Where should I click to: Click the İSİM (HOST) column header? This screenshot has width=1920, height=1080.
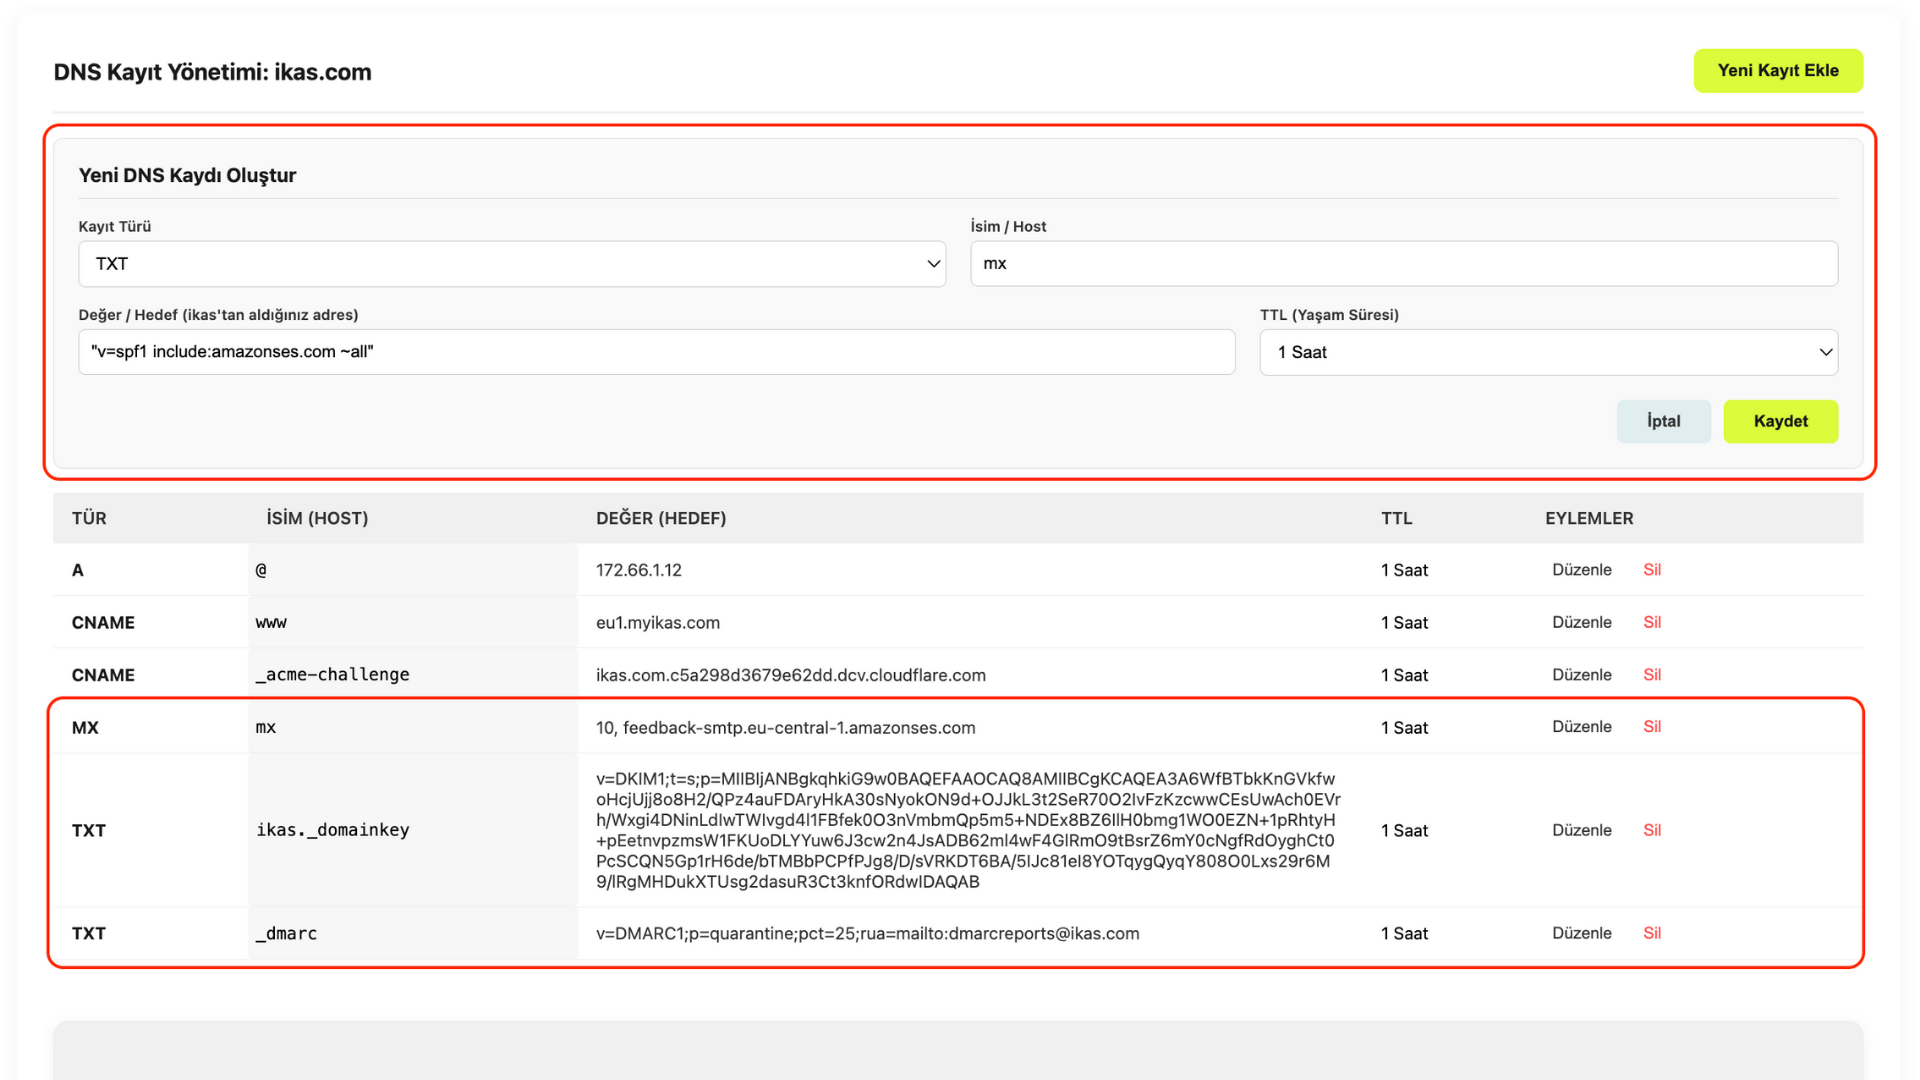pos(317,518)
